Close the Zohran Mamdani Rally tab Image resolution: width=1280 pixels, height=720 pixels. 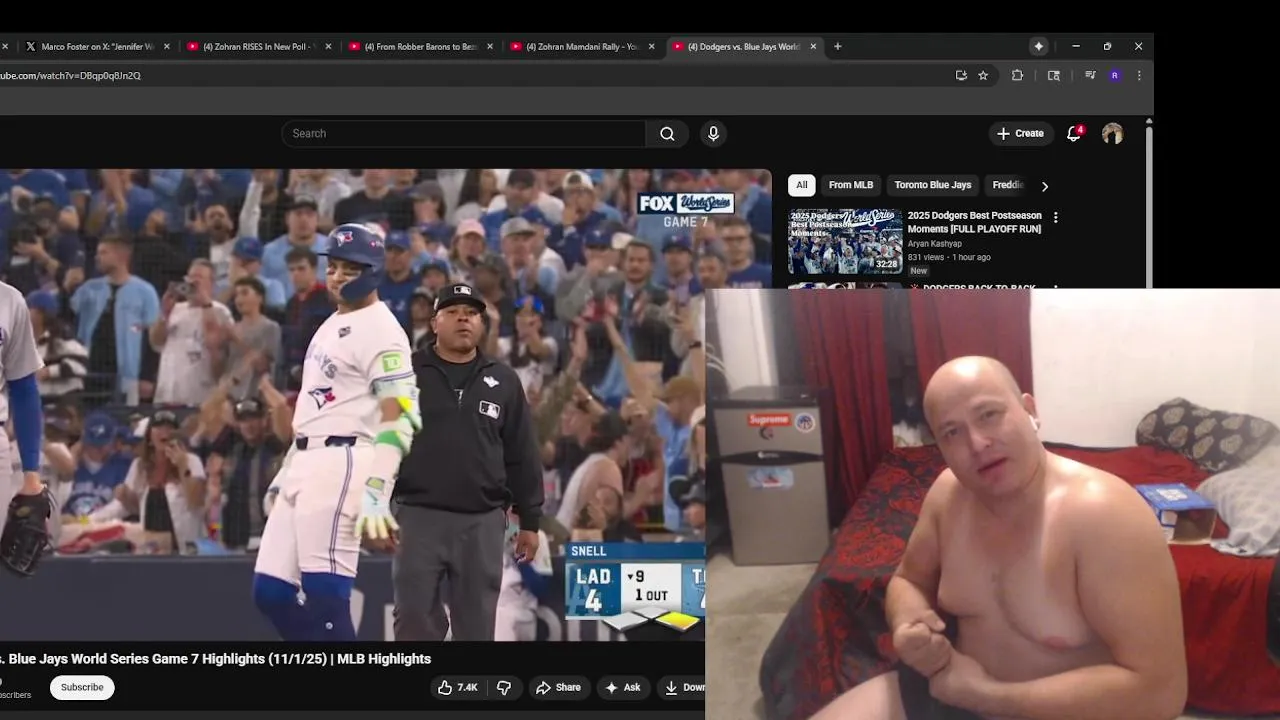click(x=652, y=46)
